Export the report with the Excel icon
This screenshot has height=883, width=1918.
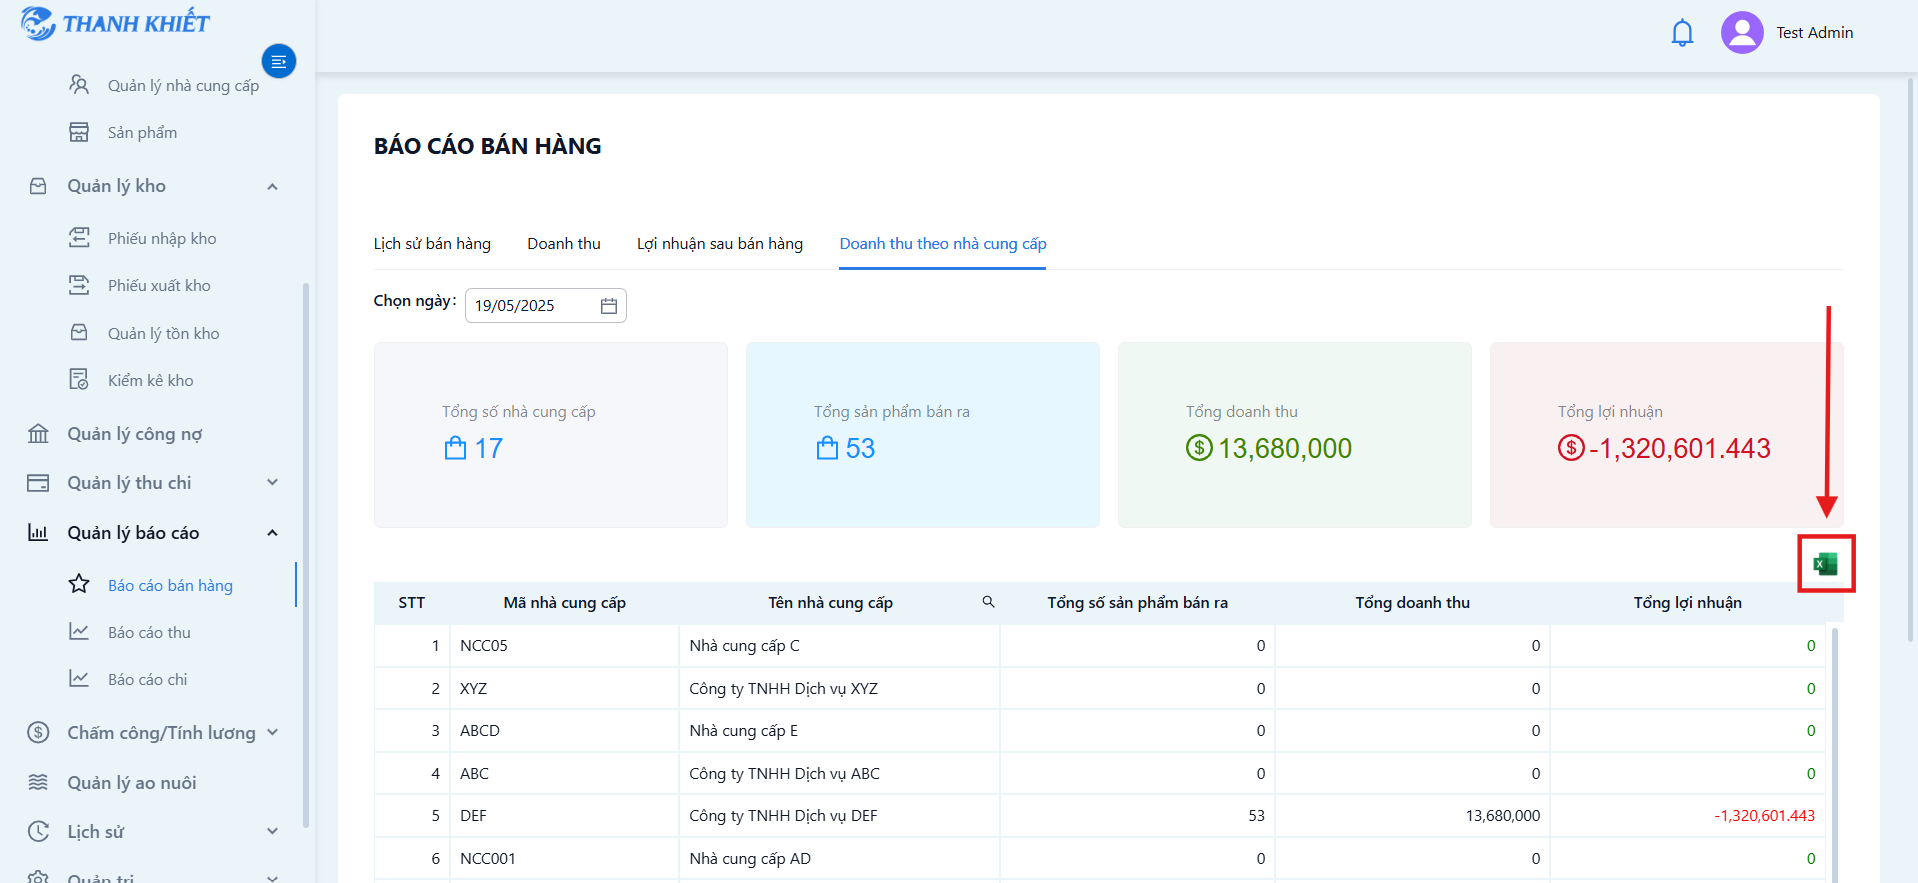click(x=1825, y=564)
